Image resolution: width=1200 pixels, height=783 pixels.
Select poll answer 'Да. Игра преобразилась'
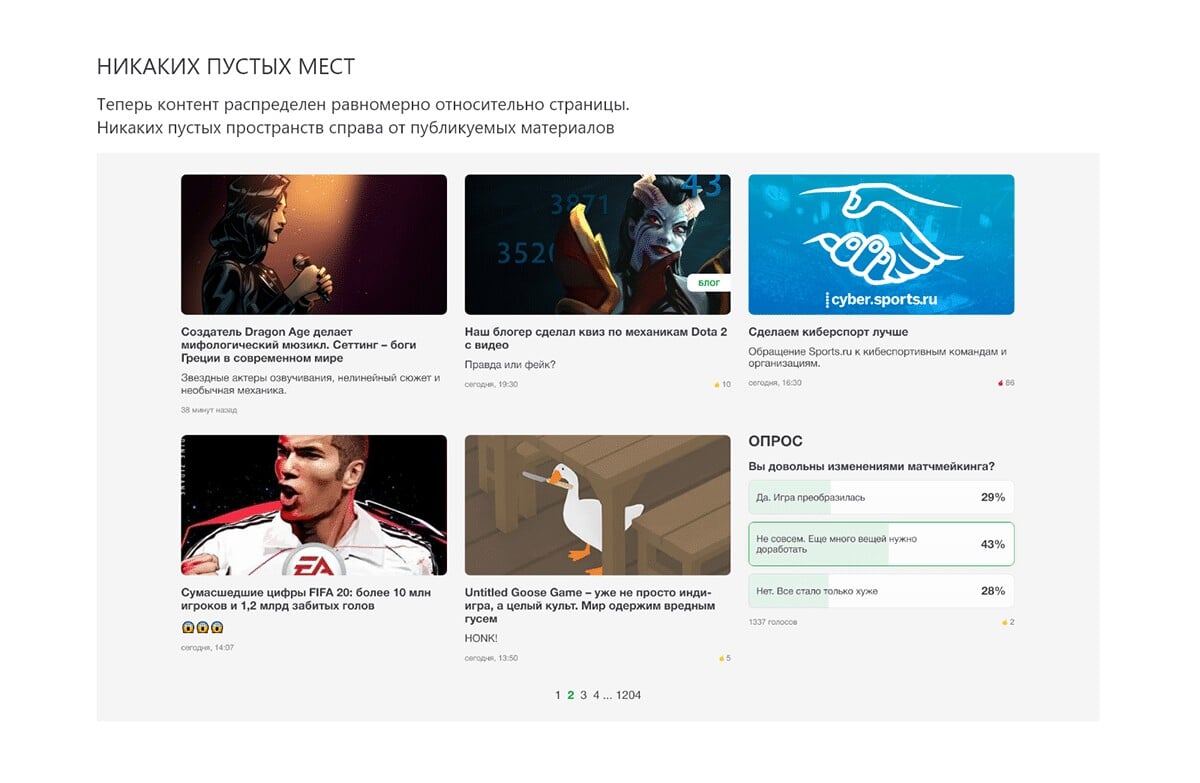881,497
